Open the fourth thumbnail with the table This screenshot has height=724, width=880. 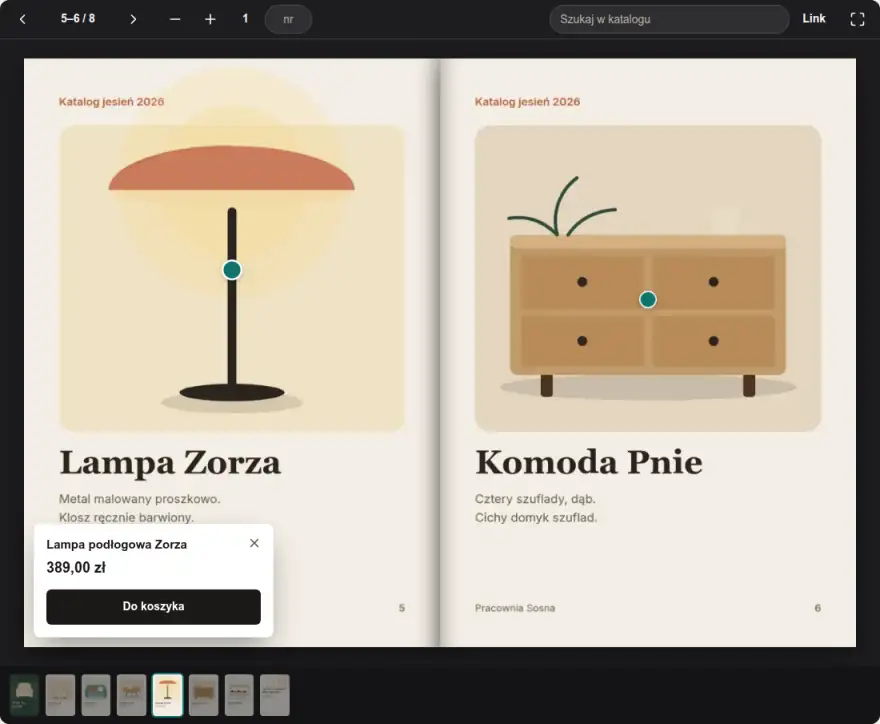[x=131, y=695]
